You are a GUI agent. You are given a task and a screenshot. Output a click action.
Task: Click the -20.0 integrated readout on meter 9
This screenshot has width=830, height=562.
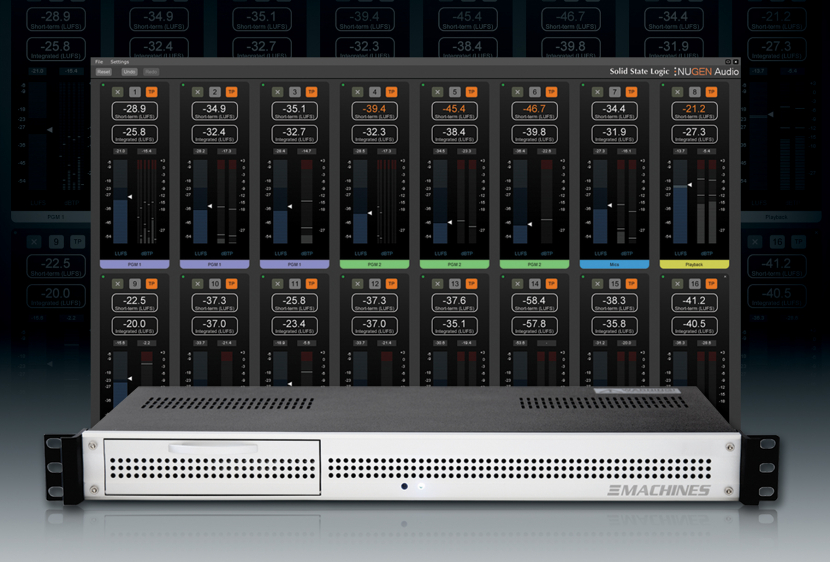pyautogui.click(x=134, y=326)
